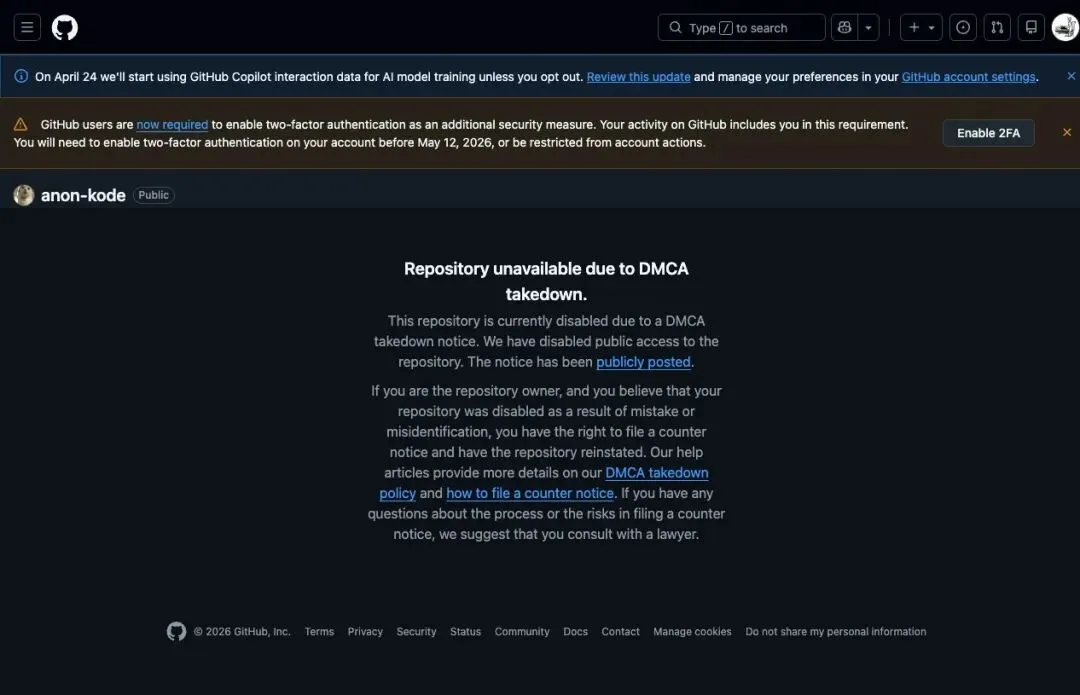Open the footer 'Terms' link
The image size is (1080, 695).
click(320, 632)
